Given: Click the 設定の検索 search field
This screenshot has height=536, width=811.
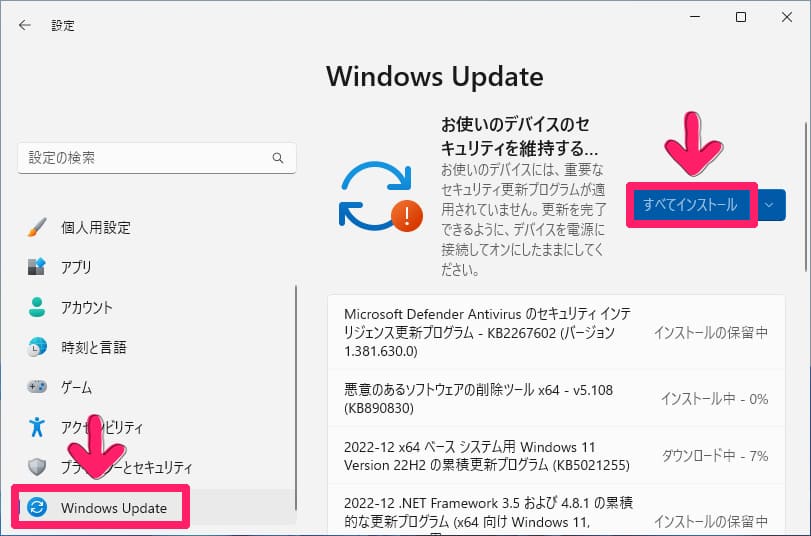Looking at the screenshot, I should pyautogui.click(x=157, y=158).
